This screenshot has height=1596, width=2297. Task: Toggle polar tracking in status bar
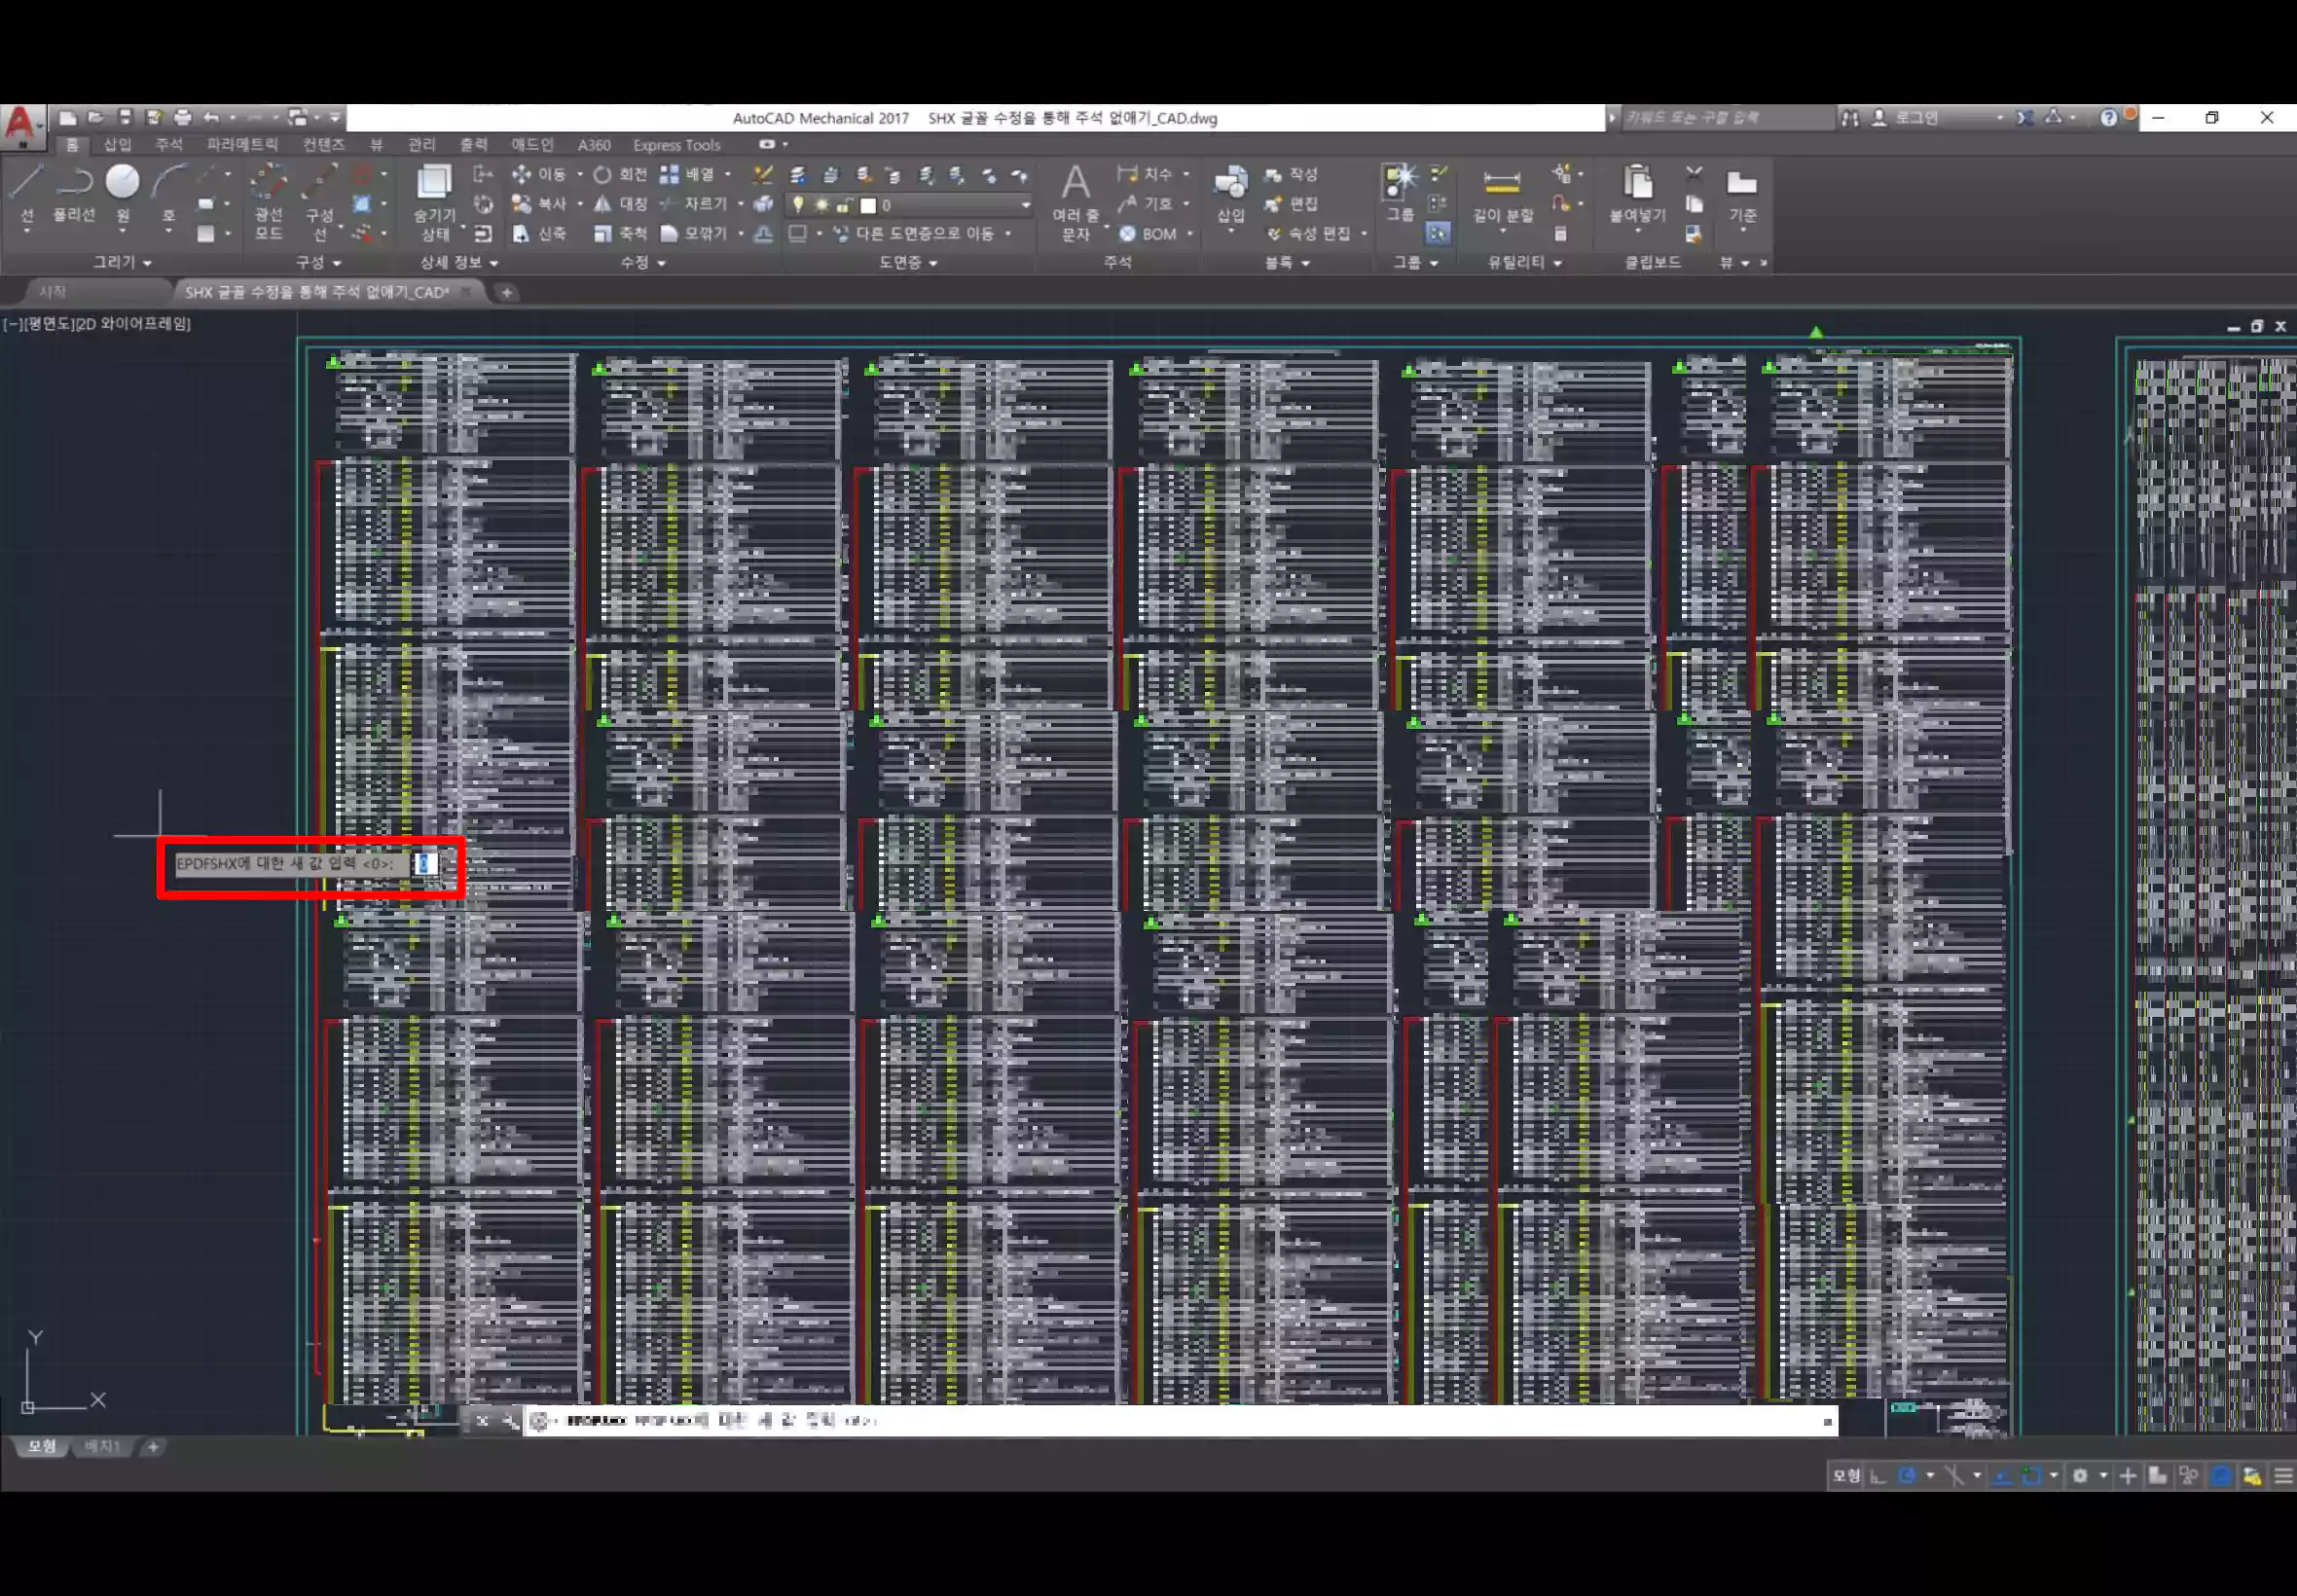tap(1907, 1476)
